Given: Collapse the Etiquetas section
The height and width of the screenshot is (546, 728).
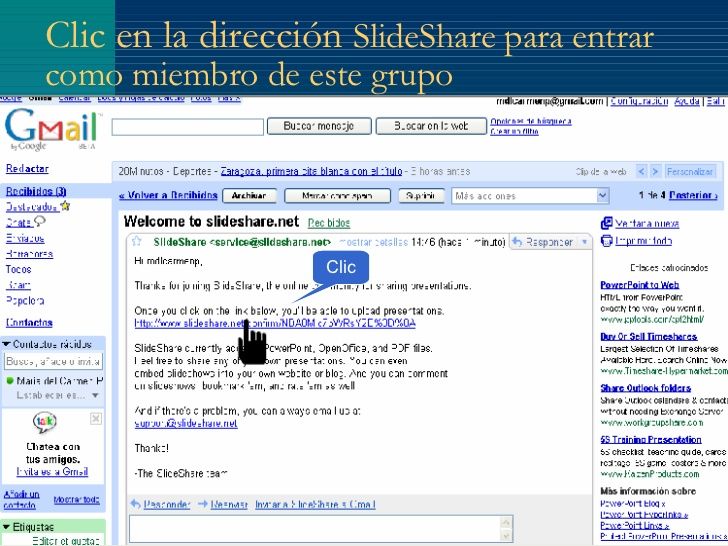Looking at the screenshot, I should click(6, 527).
